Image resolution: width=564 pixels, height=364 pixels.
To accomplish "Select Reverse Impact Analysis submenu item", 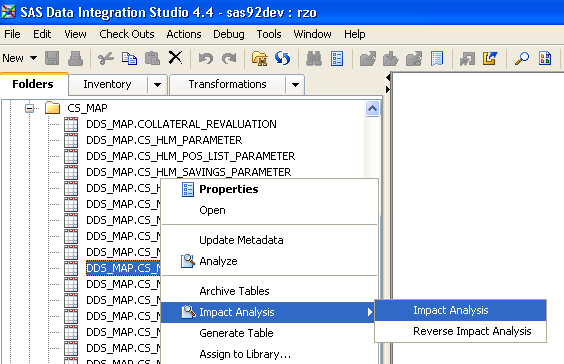I will click(460, 331).
